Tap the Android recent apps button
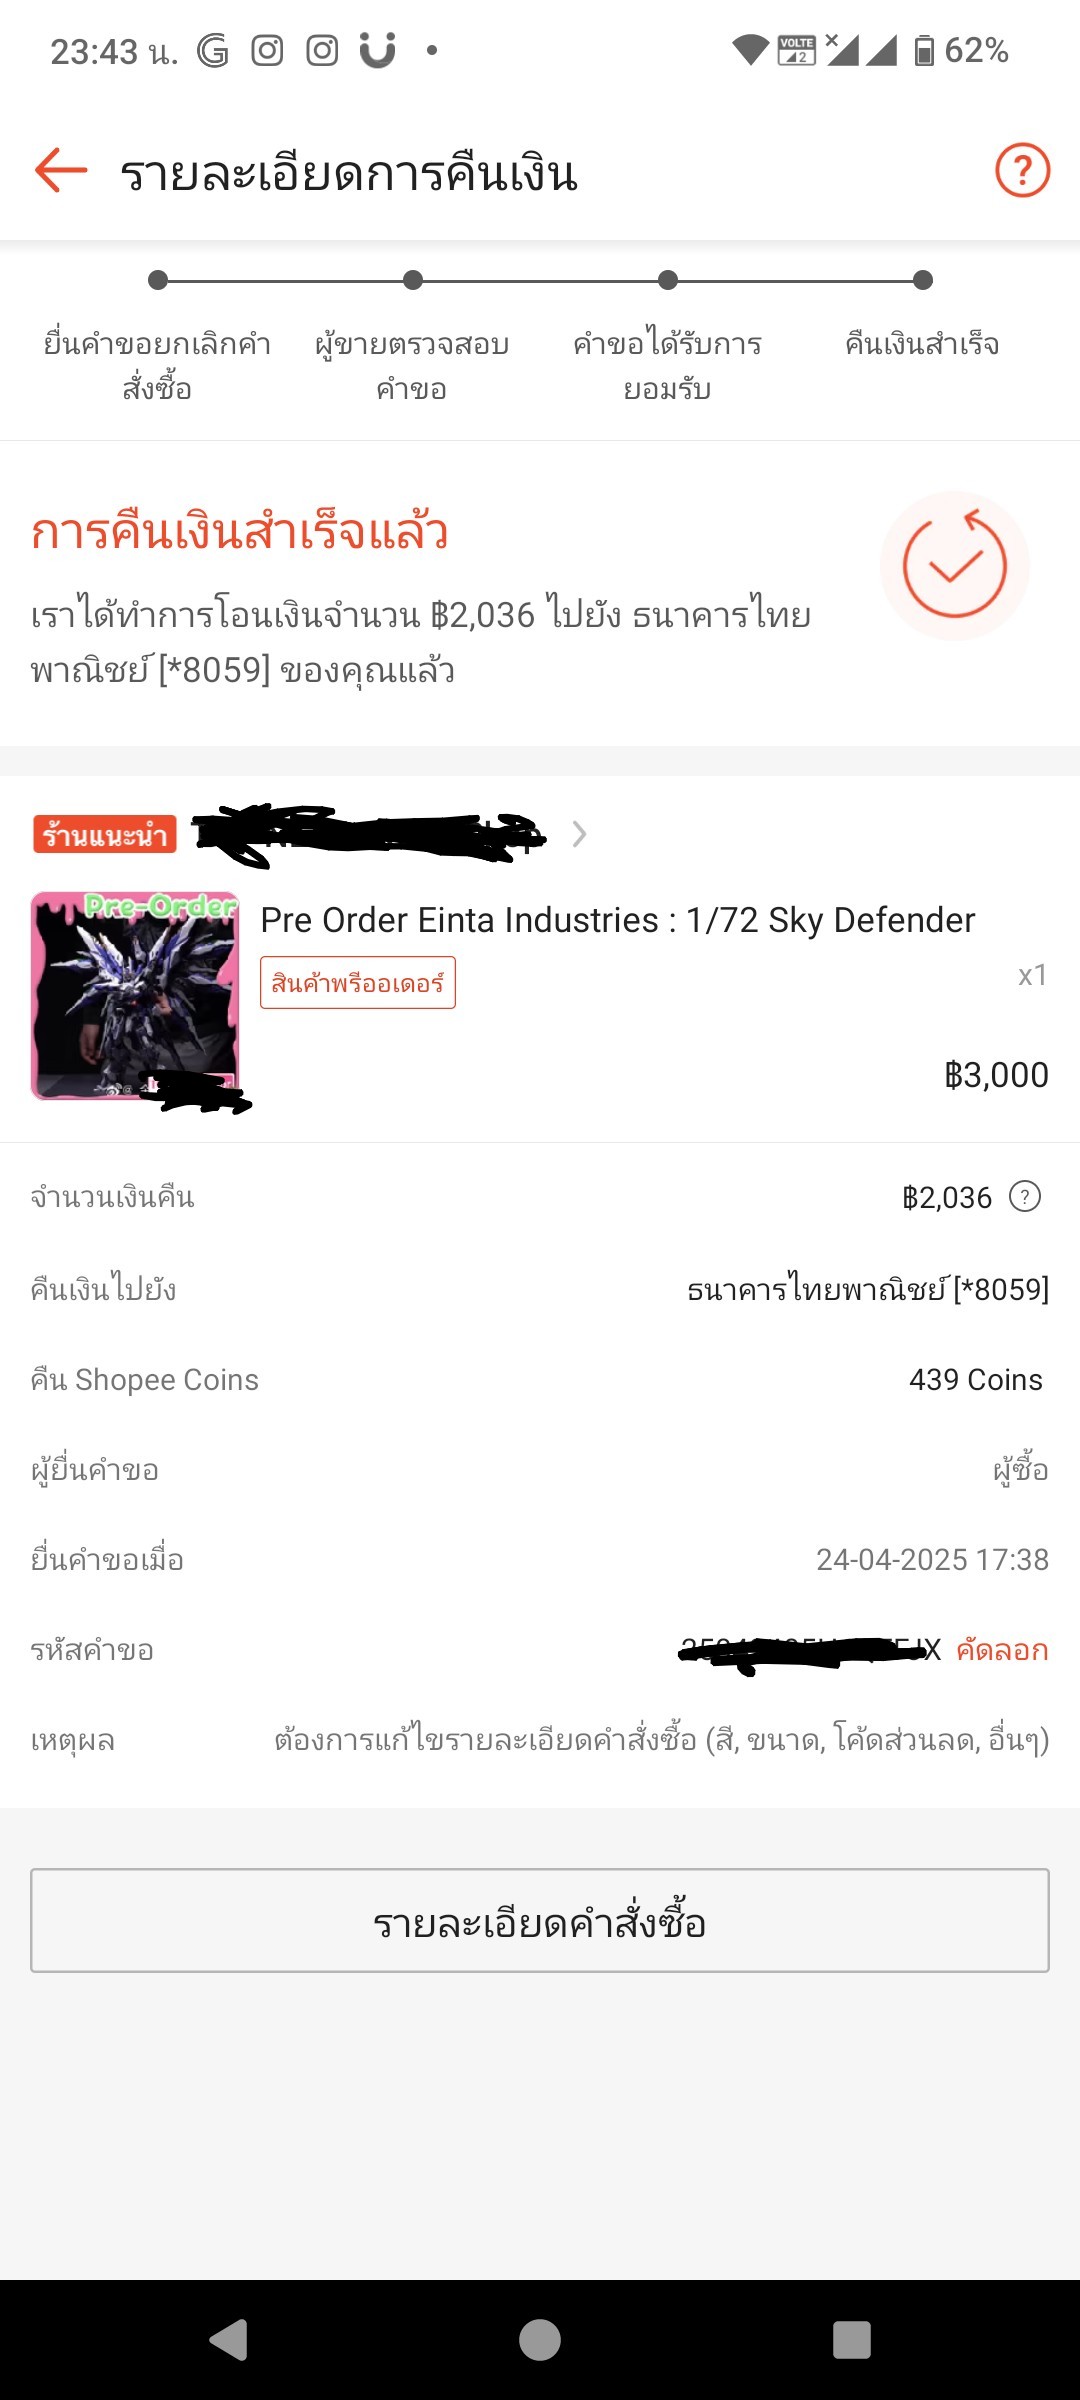1080x2400 pixels. click(852, 2340)
